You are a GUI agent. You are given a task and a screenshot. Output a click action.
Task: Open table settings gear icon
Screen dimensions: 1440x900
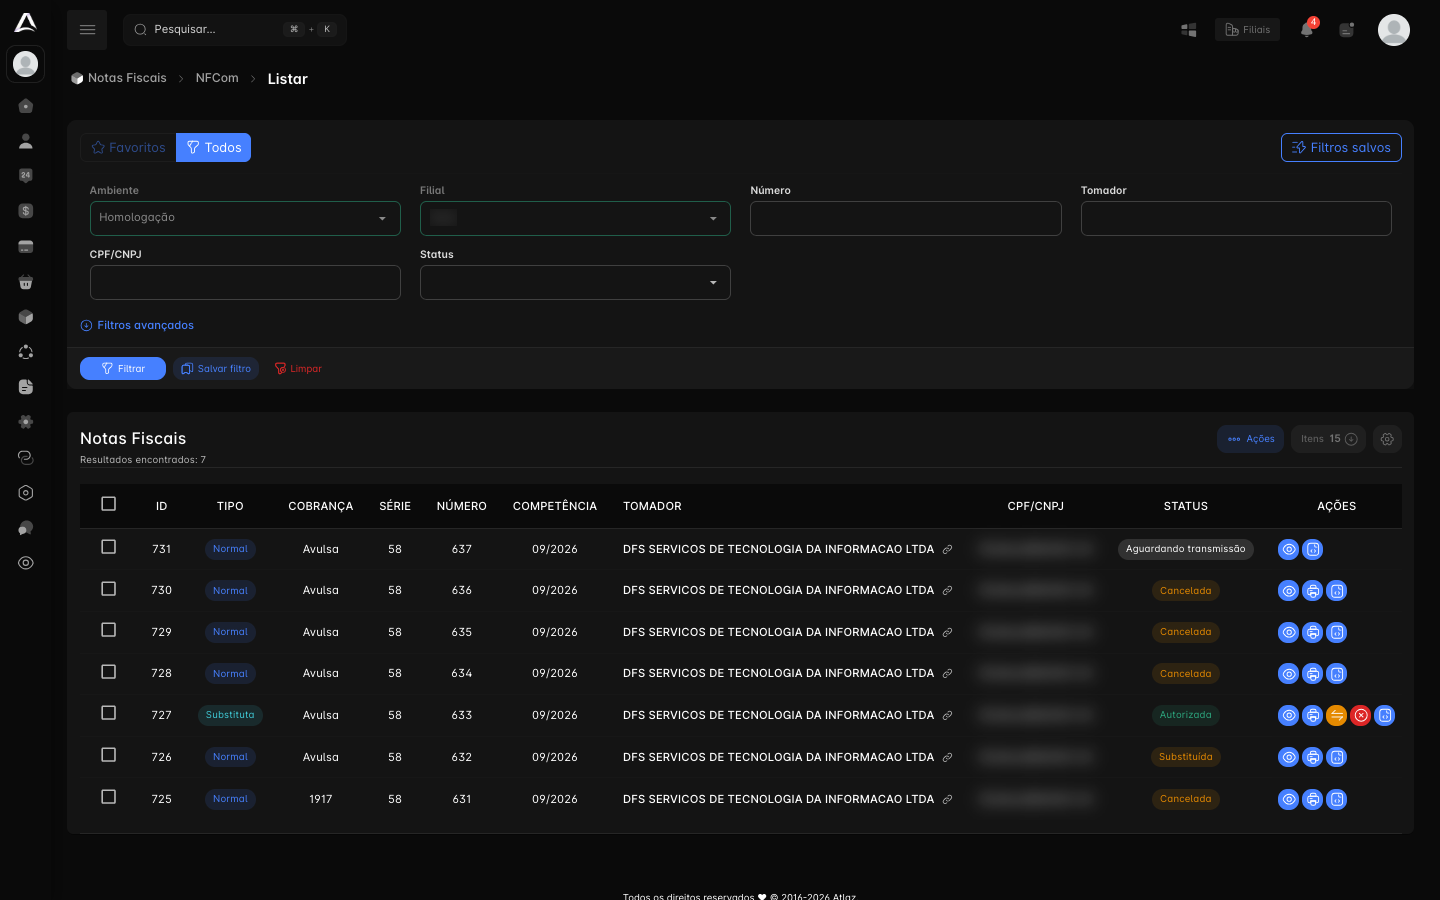[x=1387, y=439]
